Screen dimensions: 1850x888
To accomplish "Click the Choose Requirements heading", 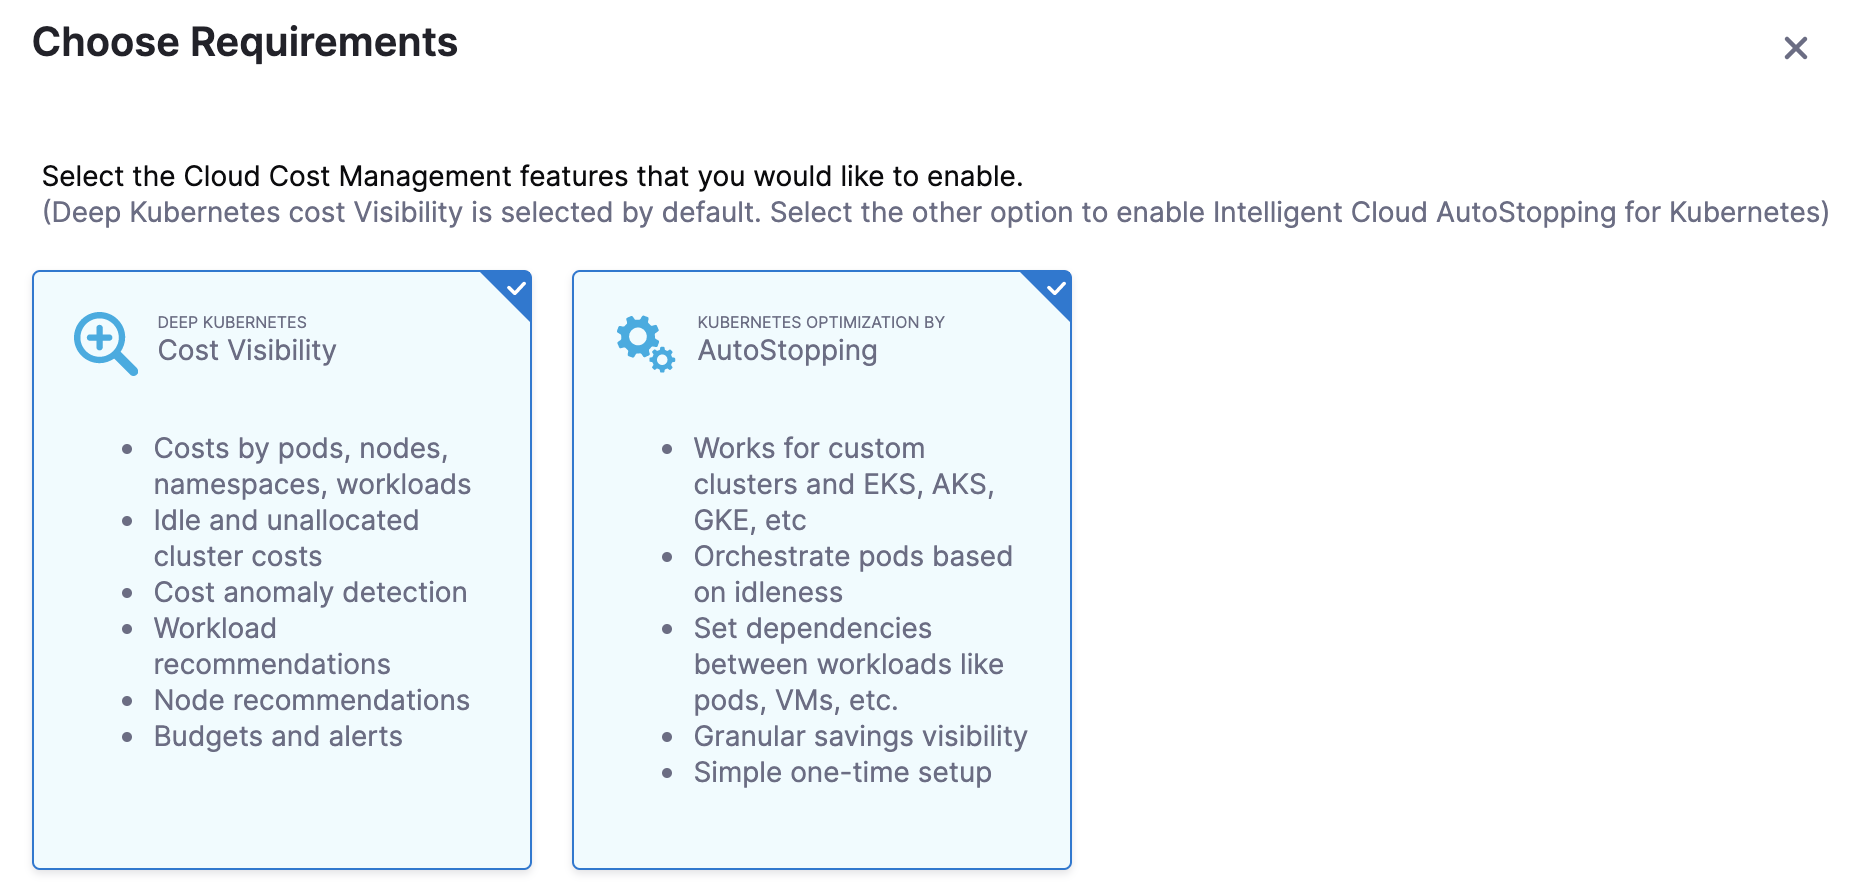I will [245, 43].
